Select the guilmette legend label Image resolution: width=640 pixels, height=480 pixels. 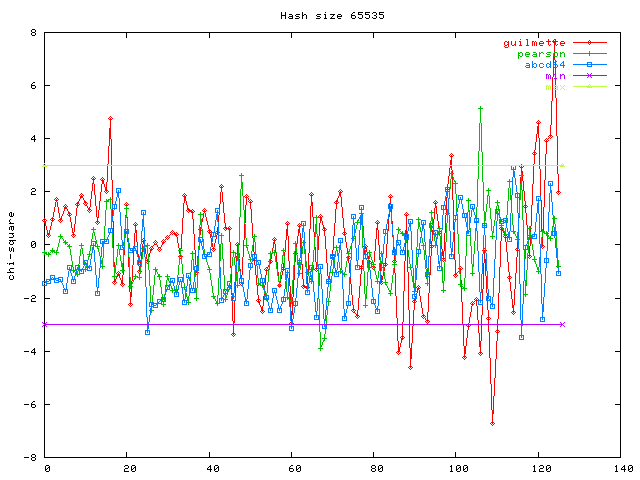click(x=534, y=43)
